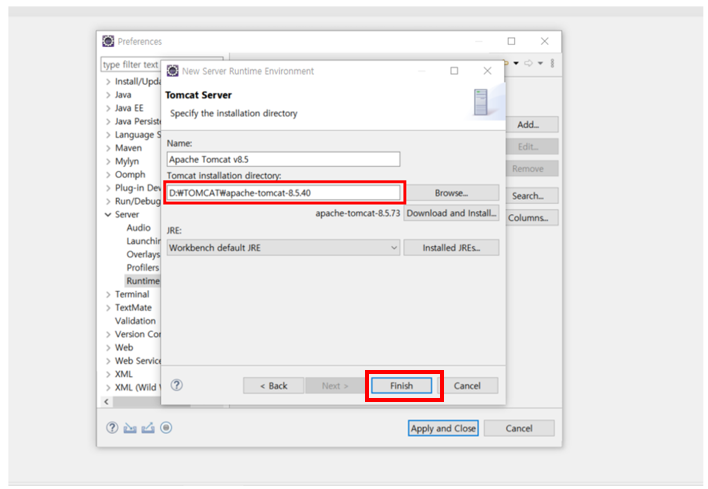Open Preferences help icon
The height and width of the screenshot is (489, 708).
pos(112,428)
